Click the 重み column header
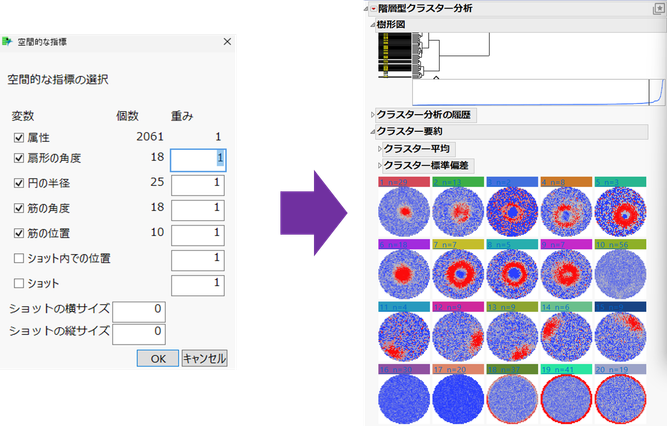 (182, 116)
